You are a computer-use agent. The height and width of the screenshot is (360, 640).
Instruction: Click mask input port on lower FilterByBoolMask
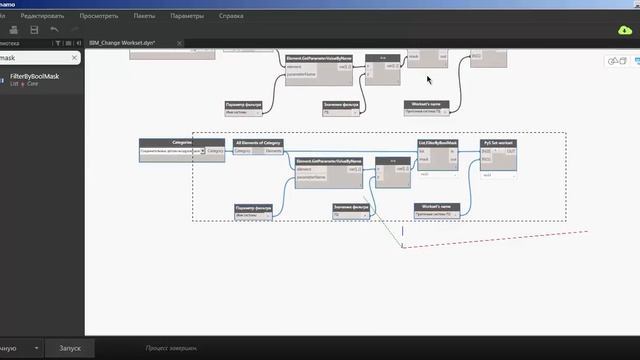pos(424,159)
